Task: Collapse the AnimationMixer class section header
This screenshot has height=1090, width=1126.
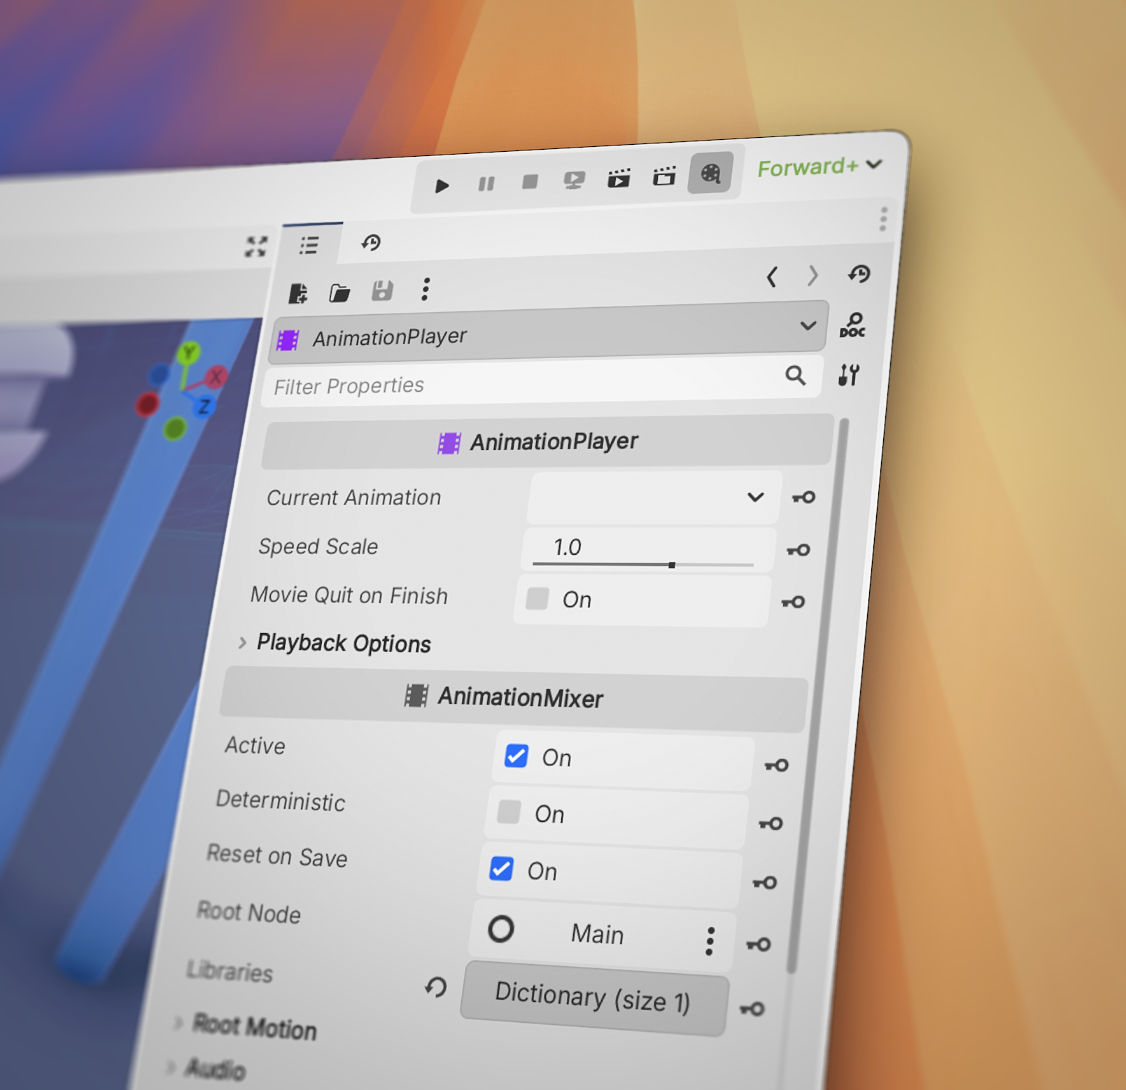Action: tap(513, 698)
